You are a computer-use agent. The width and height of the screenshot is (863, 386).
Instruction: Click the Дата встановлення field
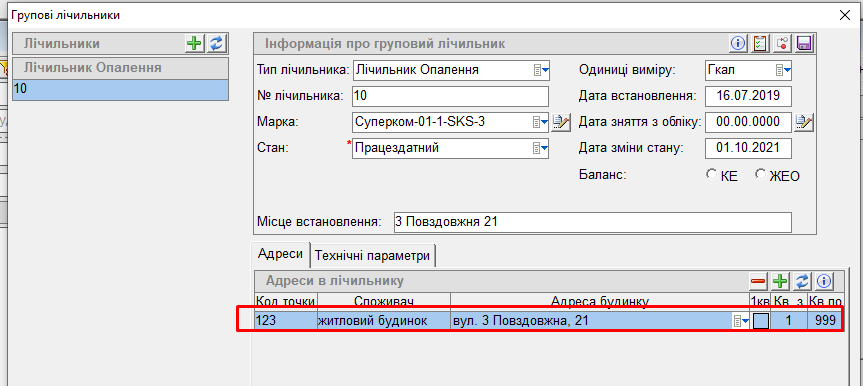coord(748,96)
